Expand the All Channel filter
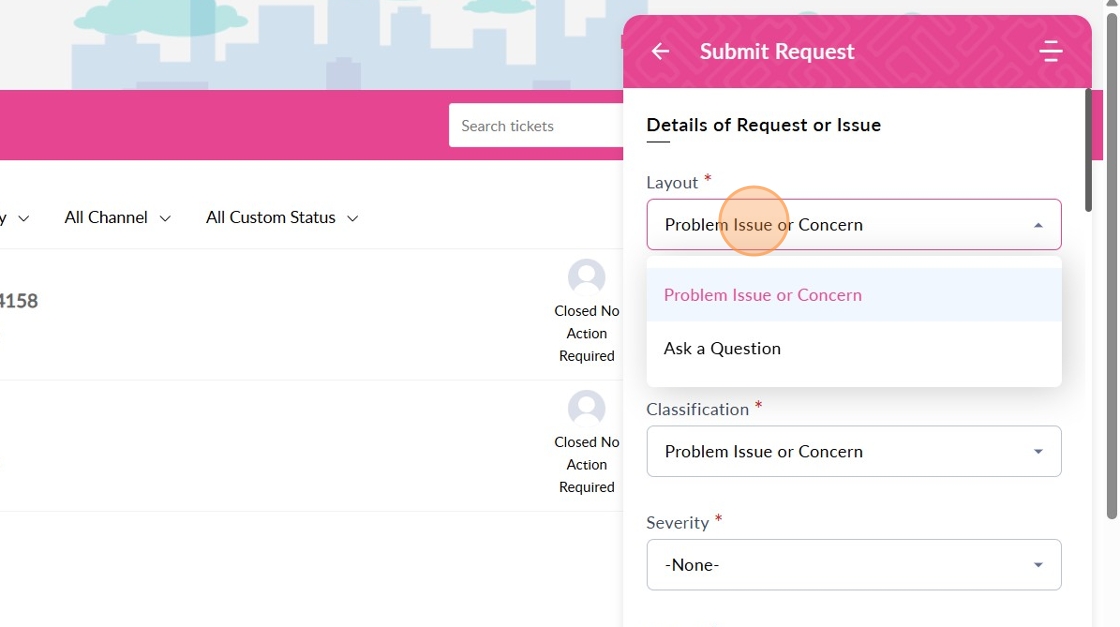Screen dimensions: 1120x627 pyautogui.click(x=117, y=217)
